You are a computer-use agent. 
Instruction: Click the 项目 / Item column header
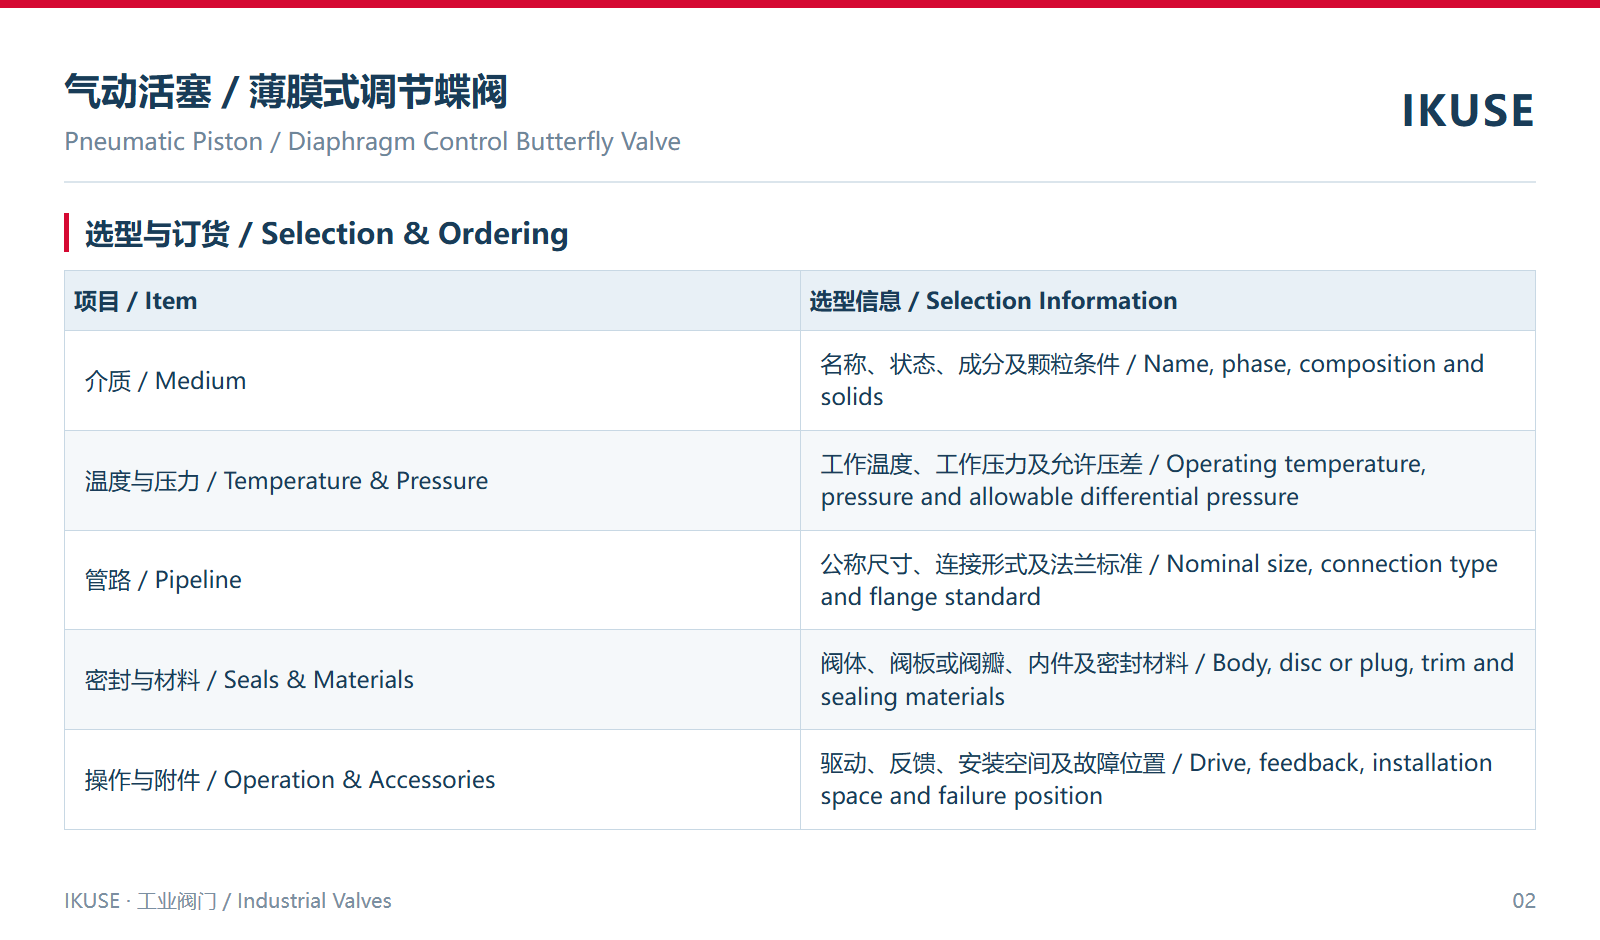coord(432,301)
